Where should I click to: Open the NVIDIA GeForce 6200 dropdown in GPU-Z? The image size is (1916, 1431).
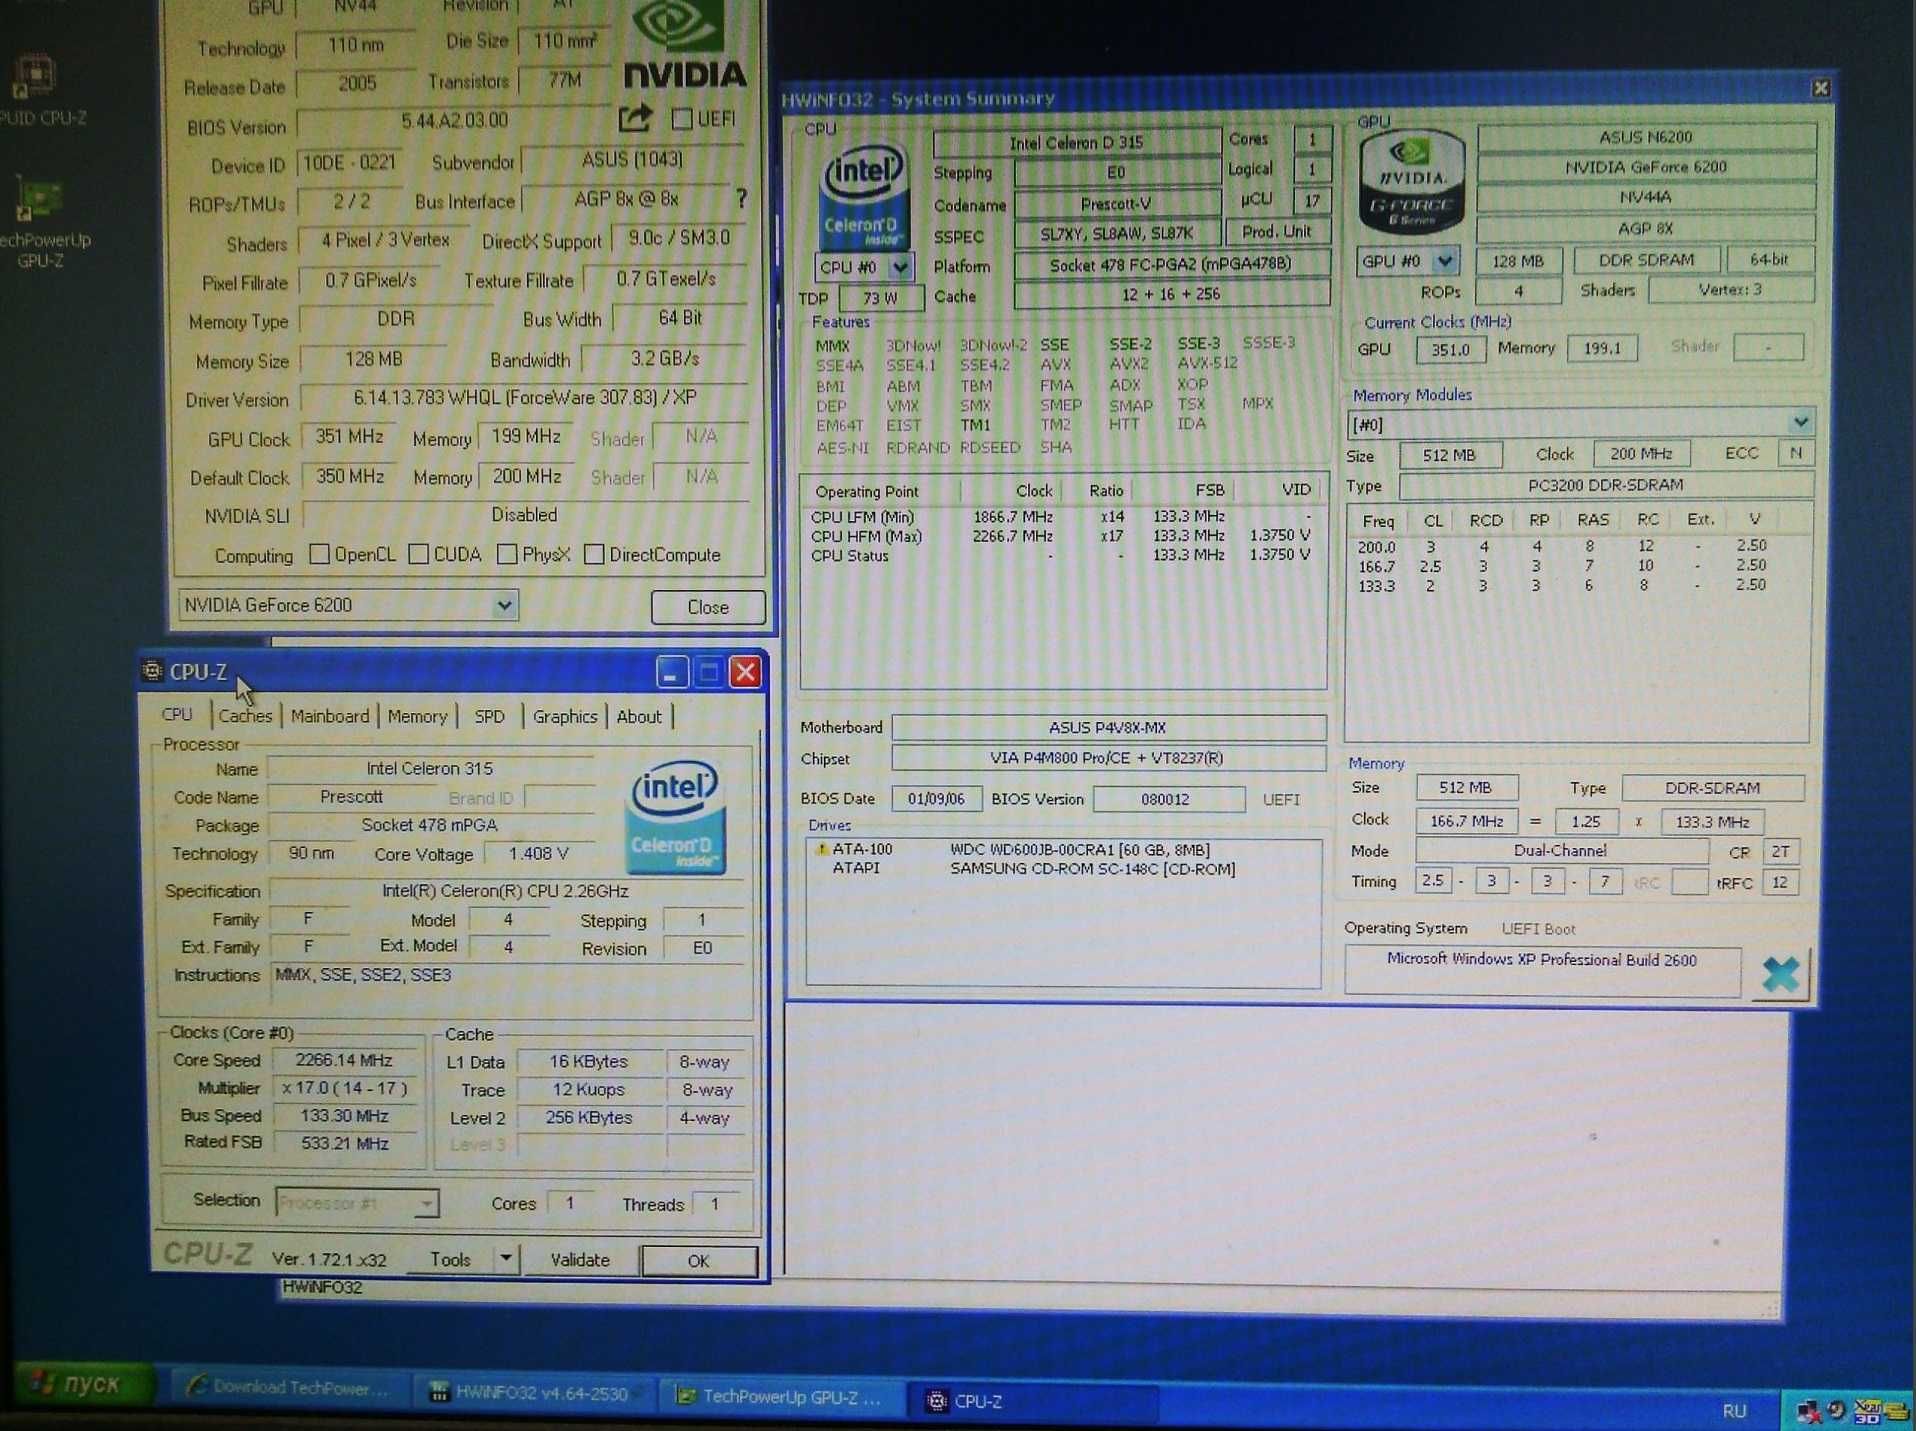click(504, 605)
